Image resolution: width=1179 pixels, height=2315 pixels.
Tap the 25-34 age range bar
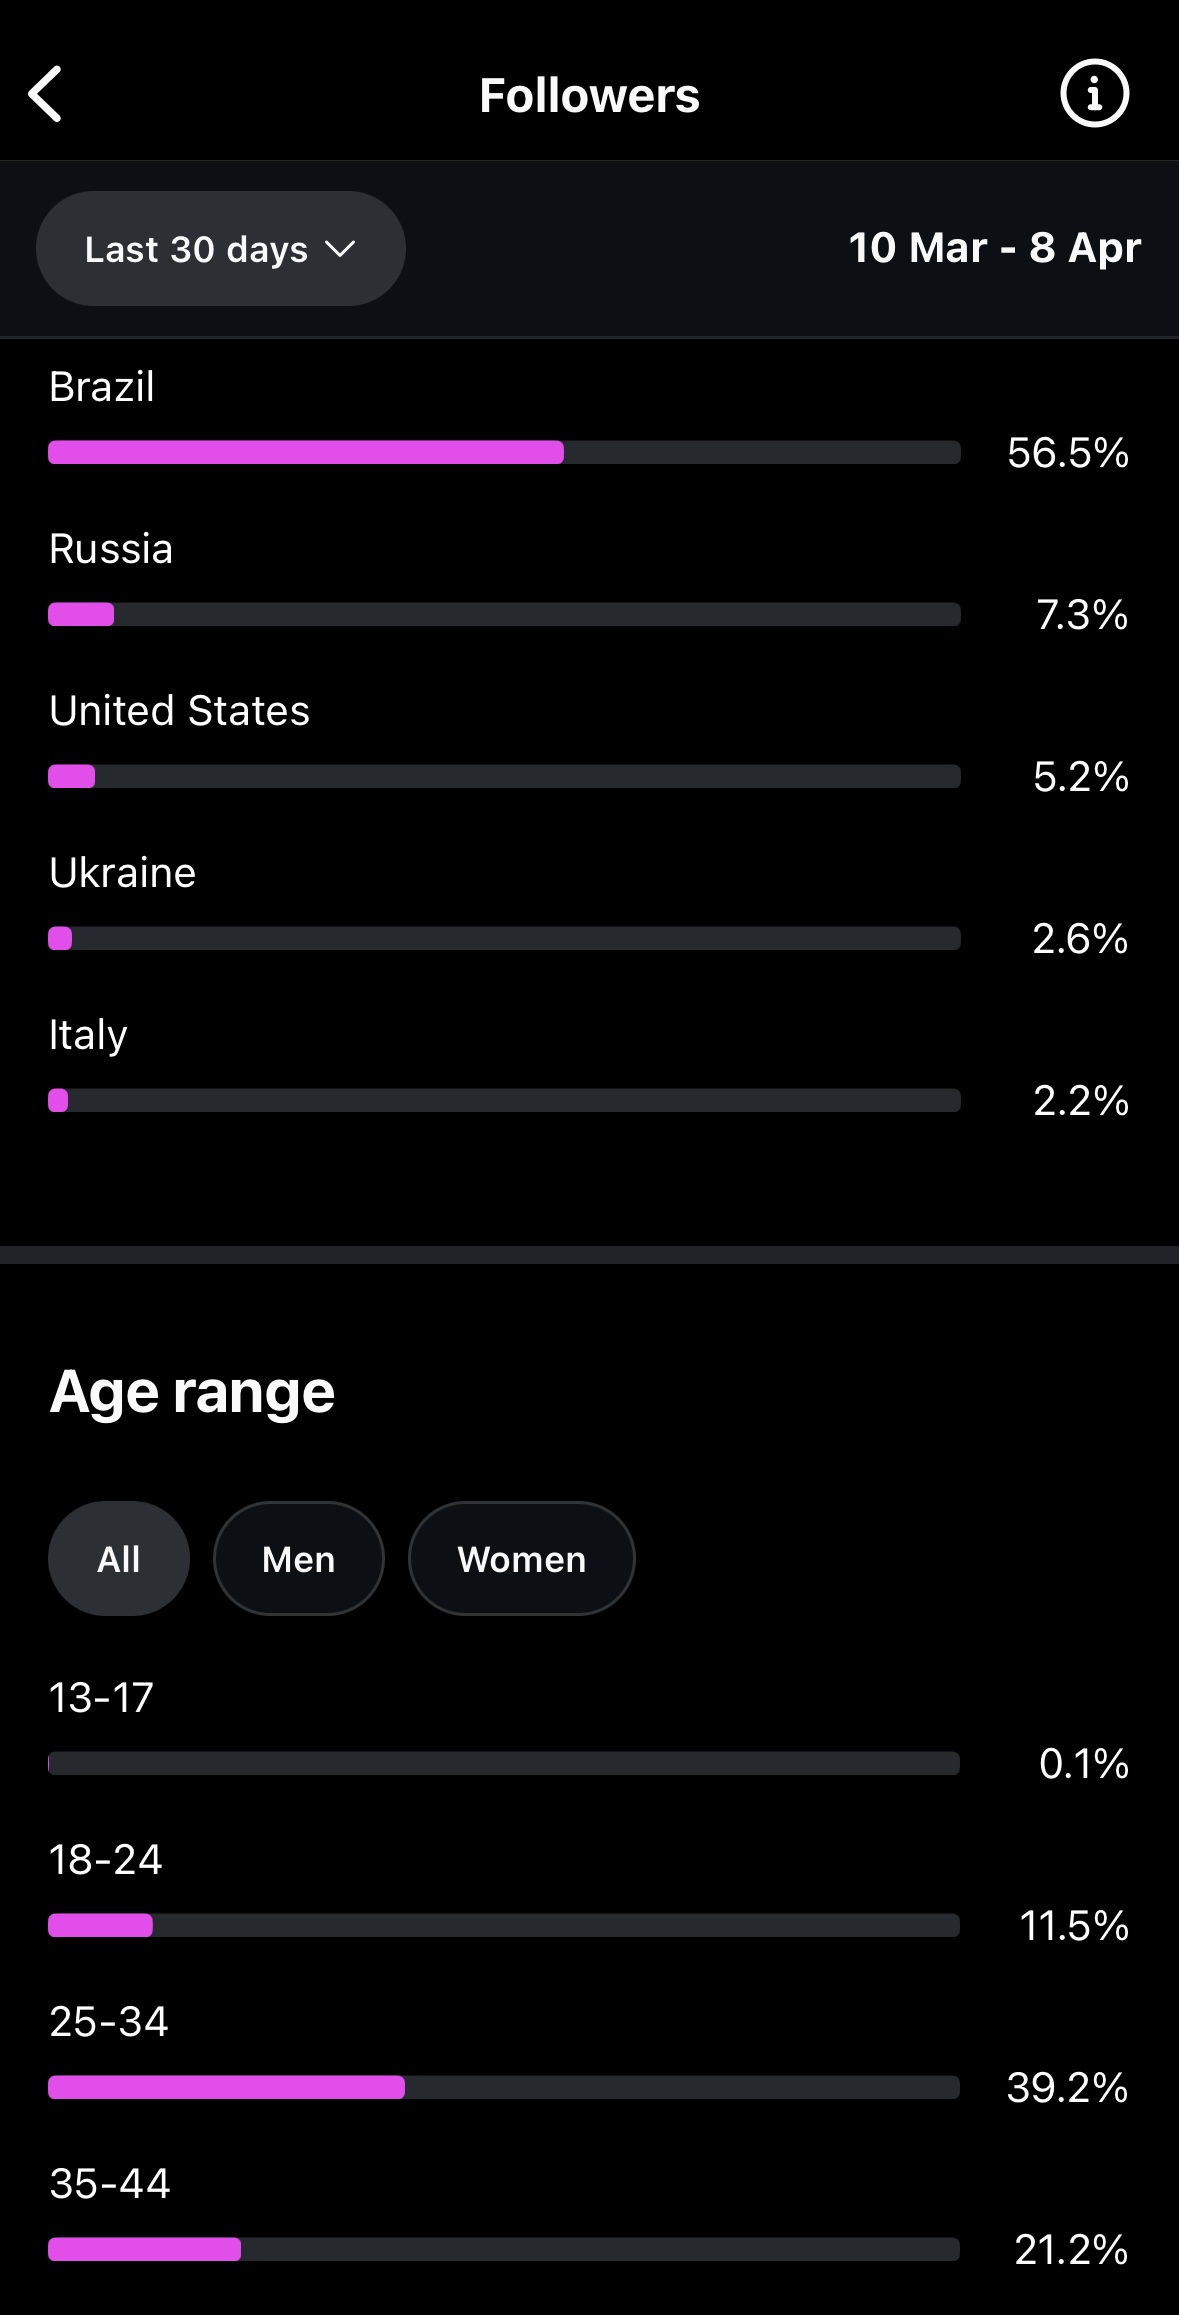[504, 2087]
